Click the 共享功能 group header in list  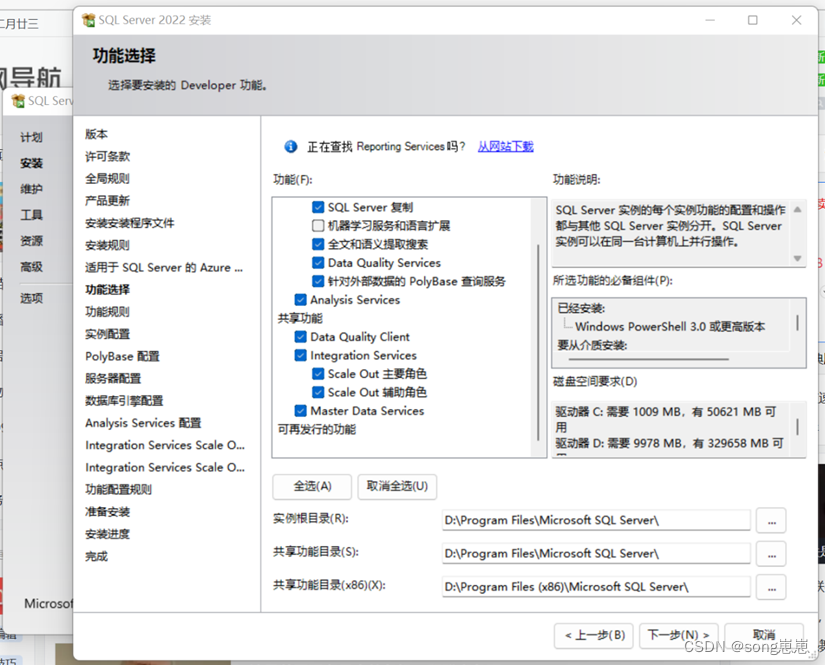(x=300, y=318)
